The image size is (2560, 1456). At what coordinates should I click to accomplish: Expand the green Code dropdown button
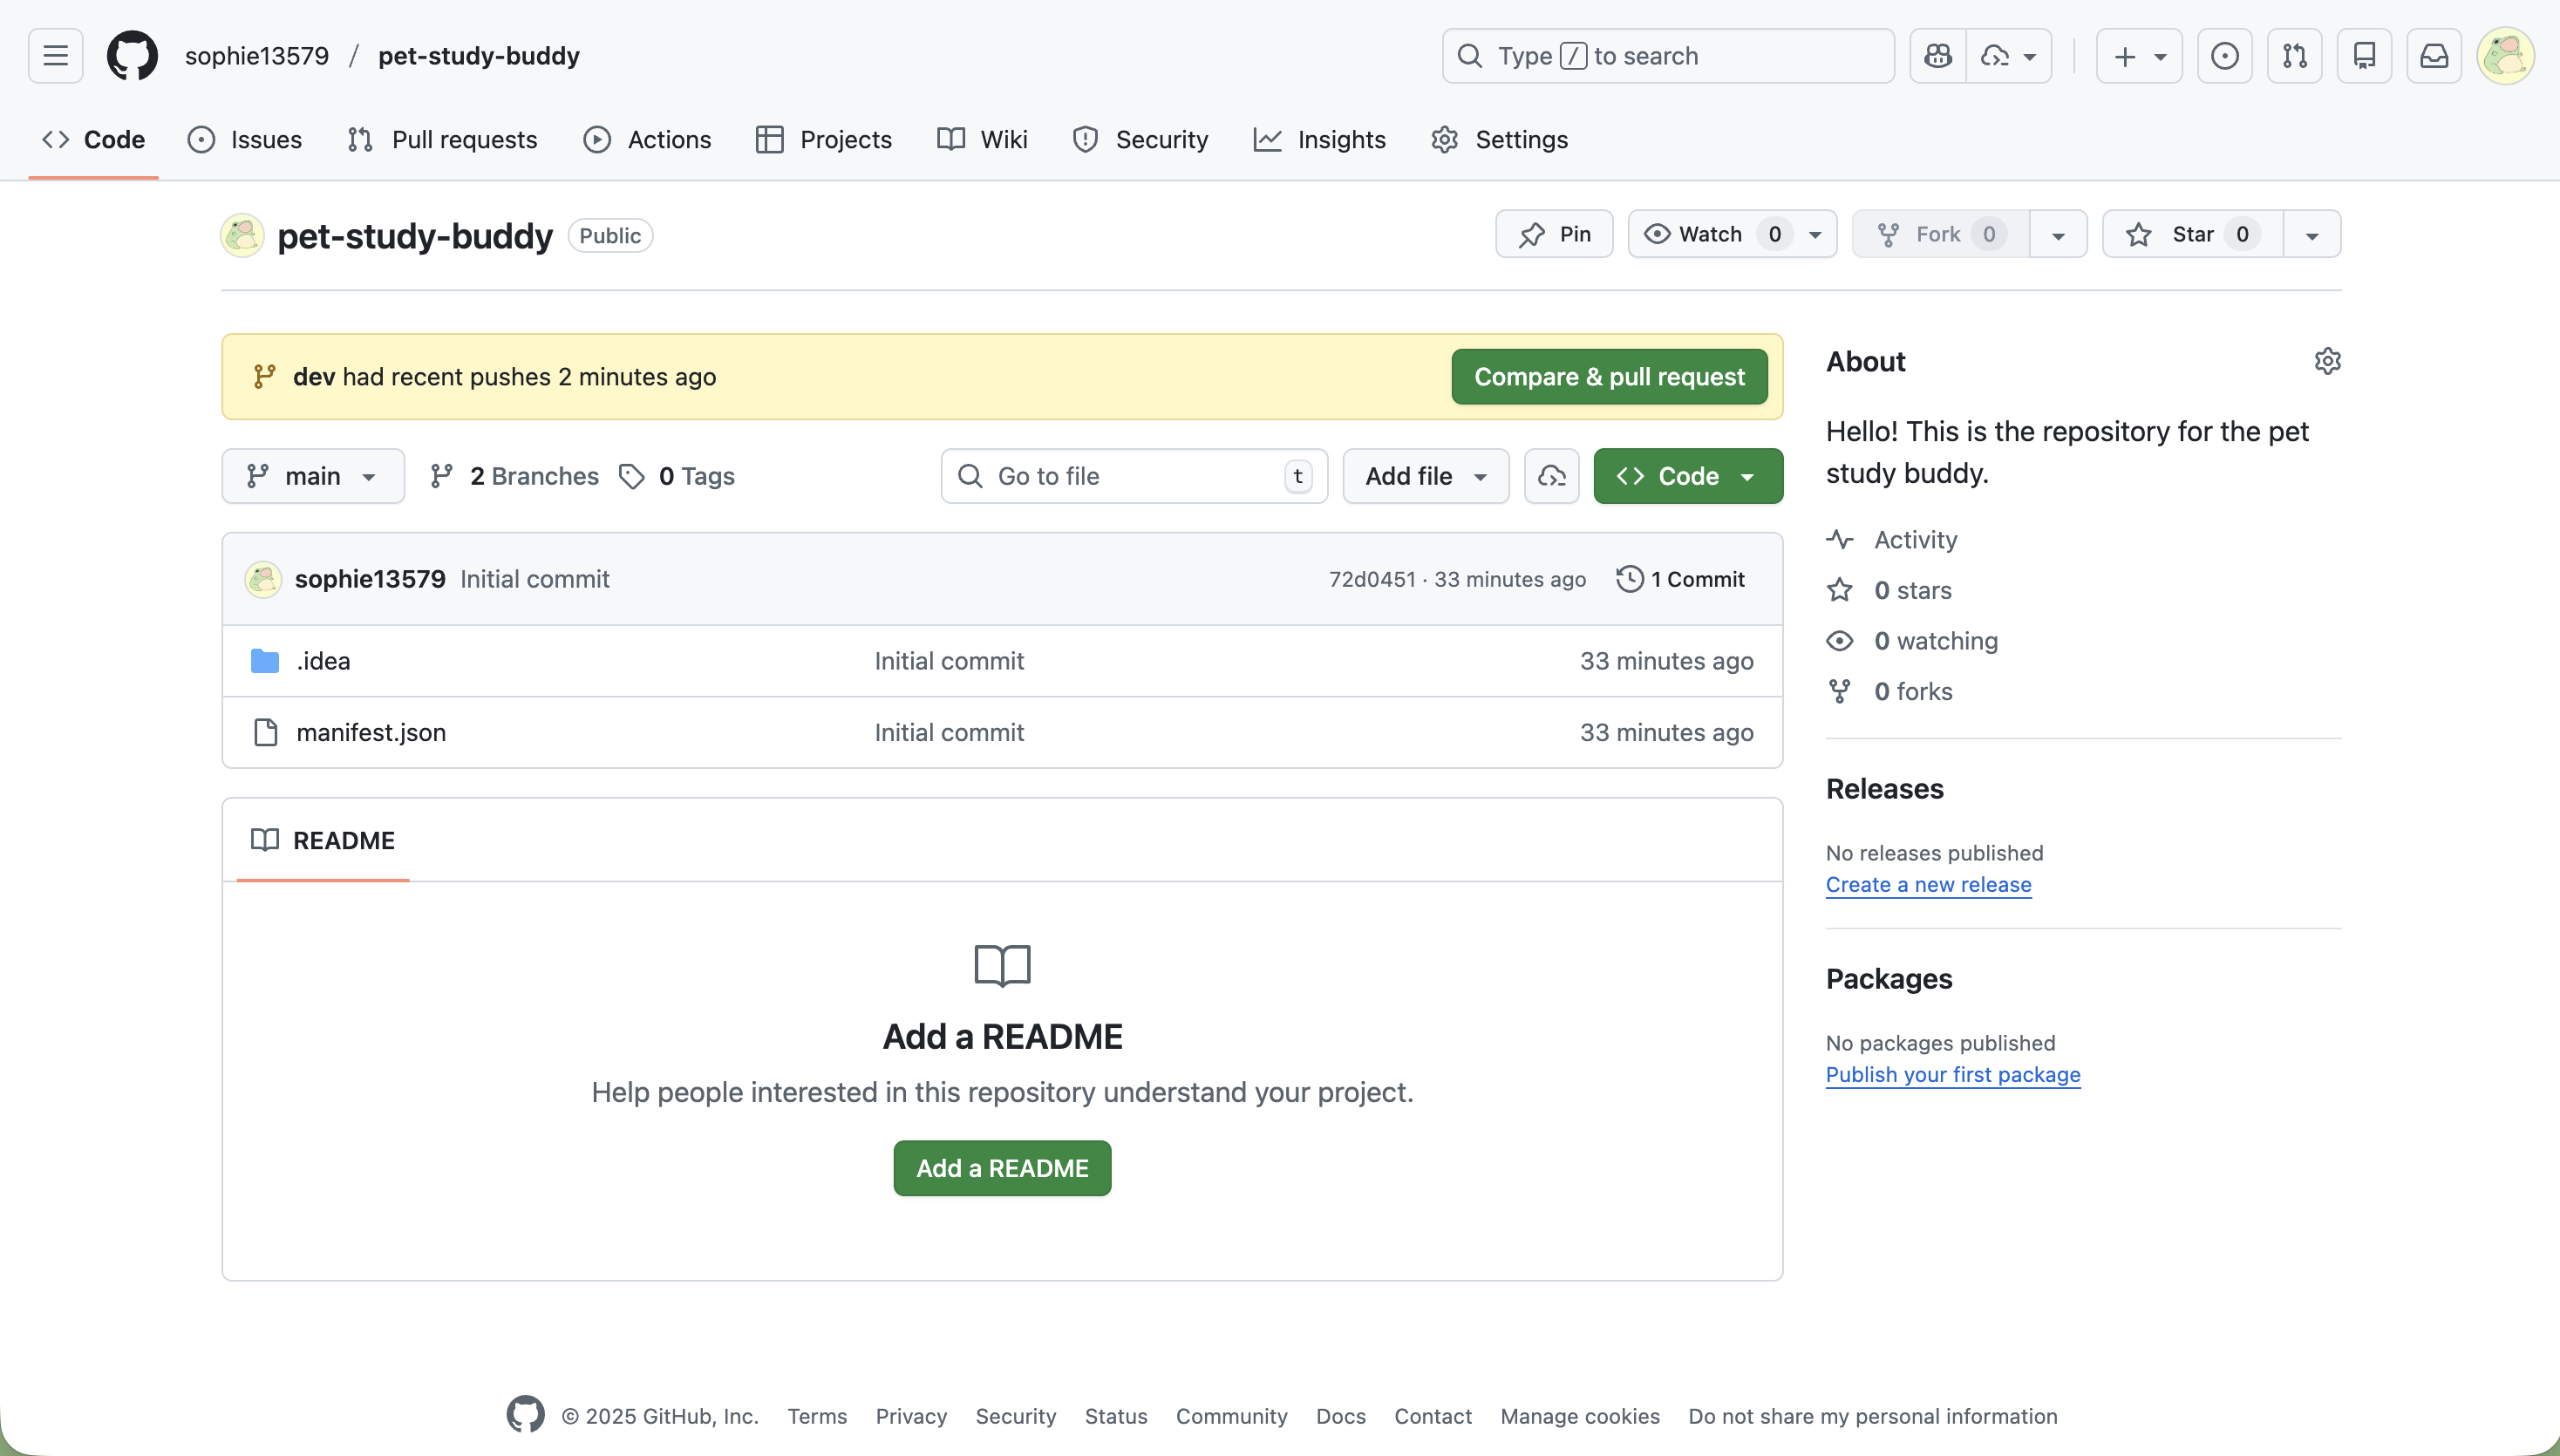tap(1687, 476)
